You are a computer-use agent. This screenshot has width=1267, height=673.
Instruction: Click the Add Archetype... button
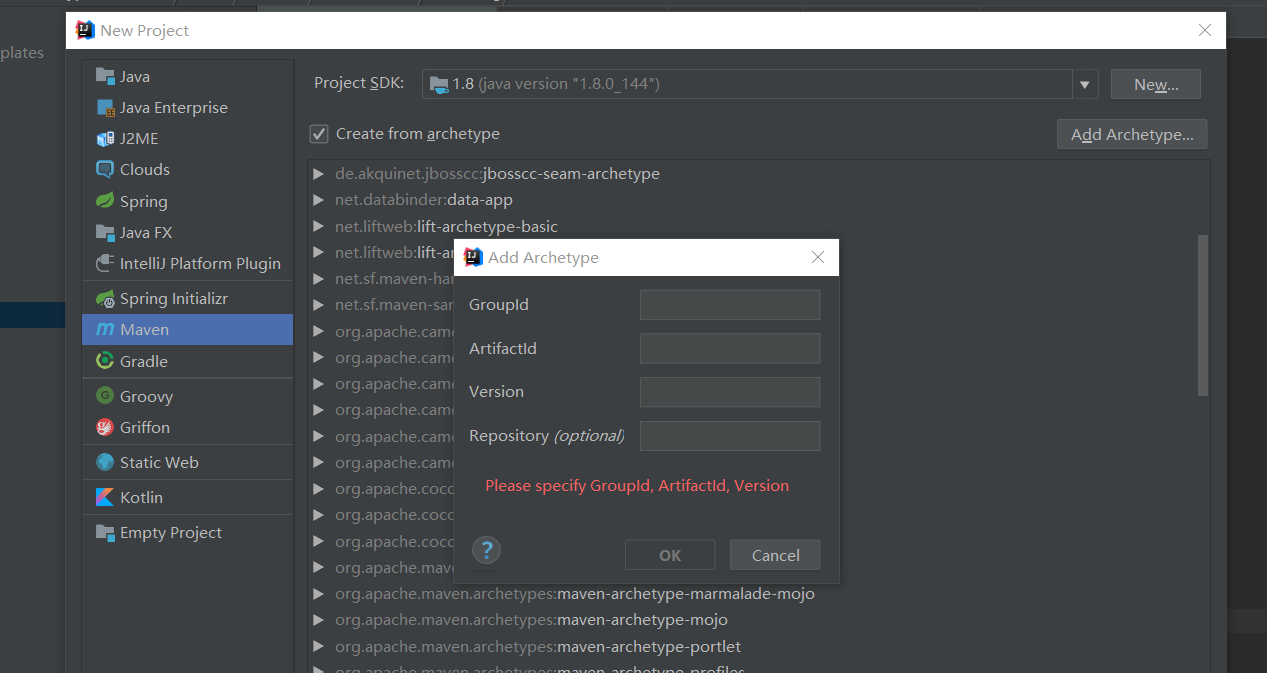pyautogui.click(x=1131, y=134)
